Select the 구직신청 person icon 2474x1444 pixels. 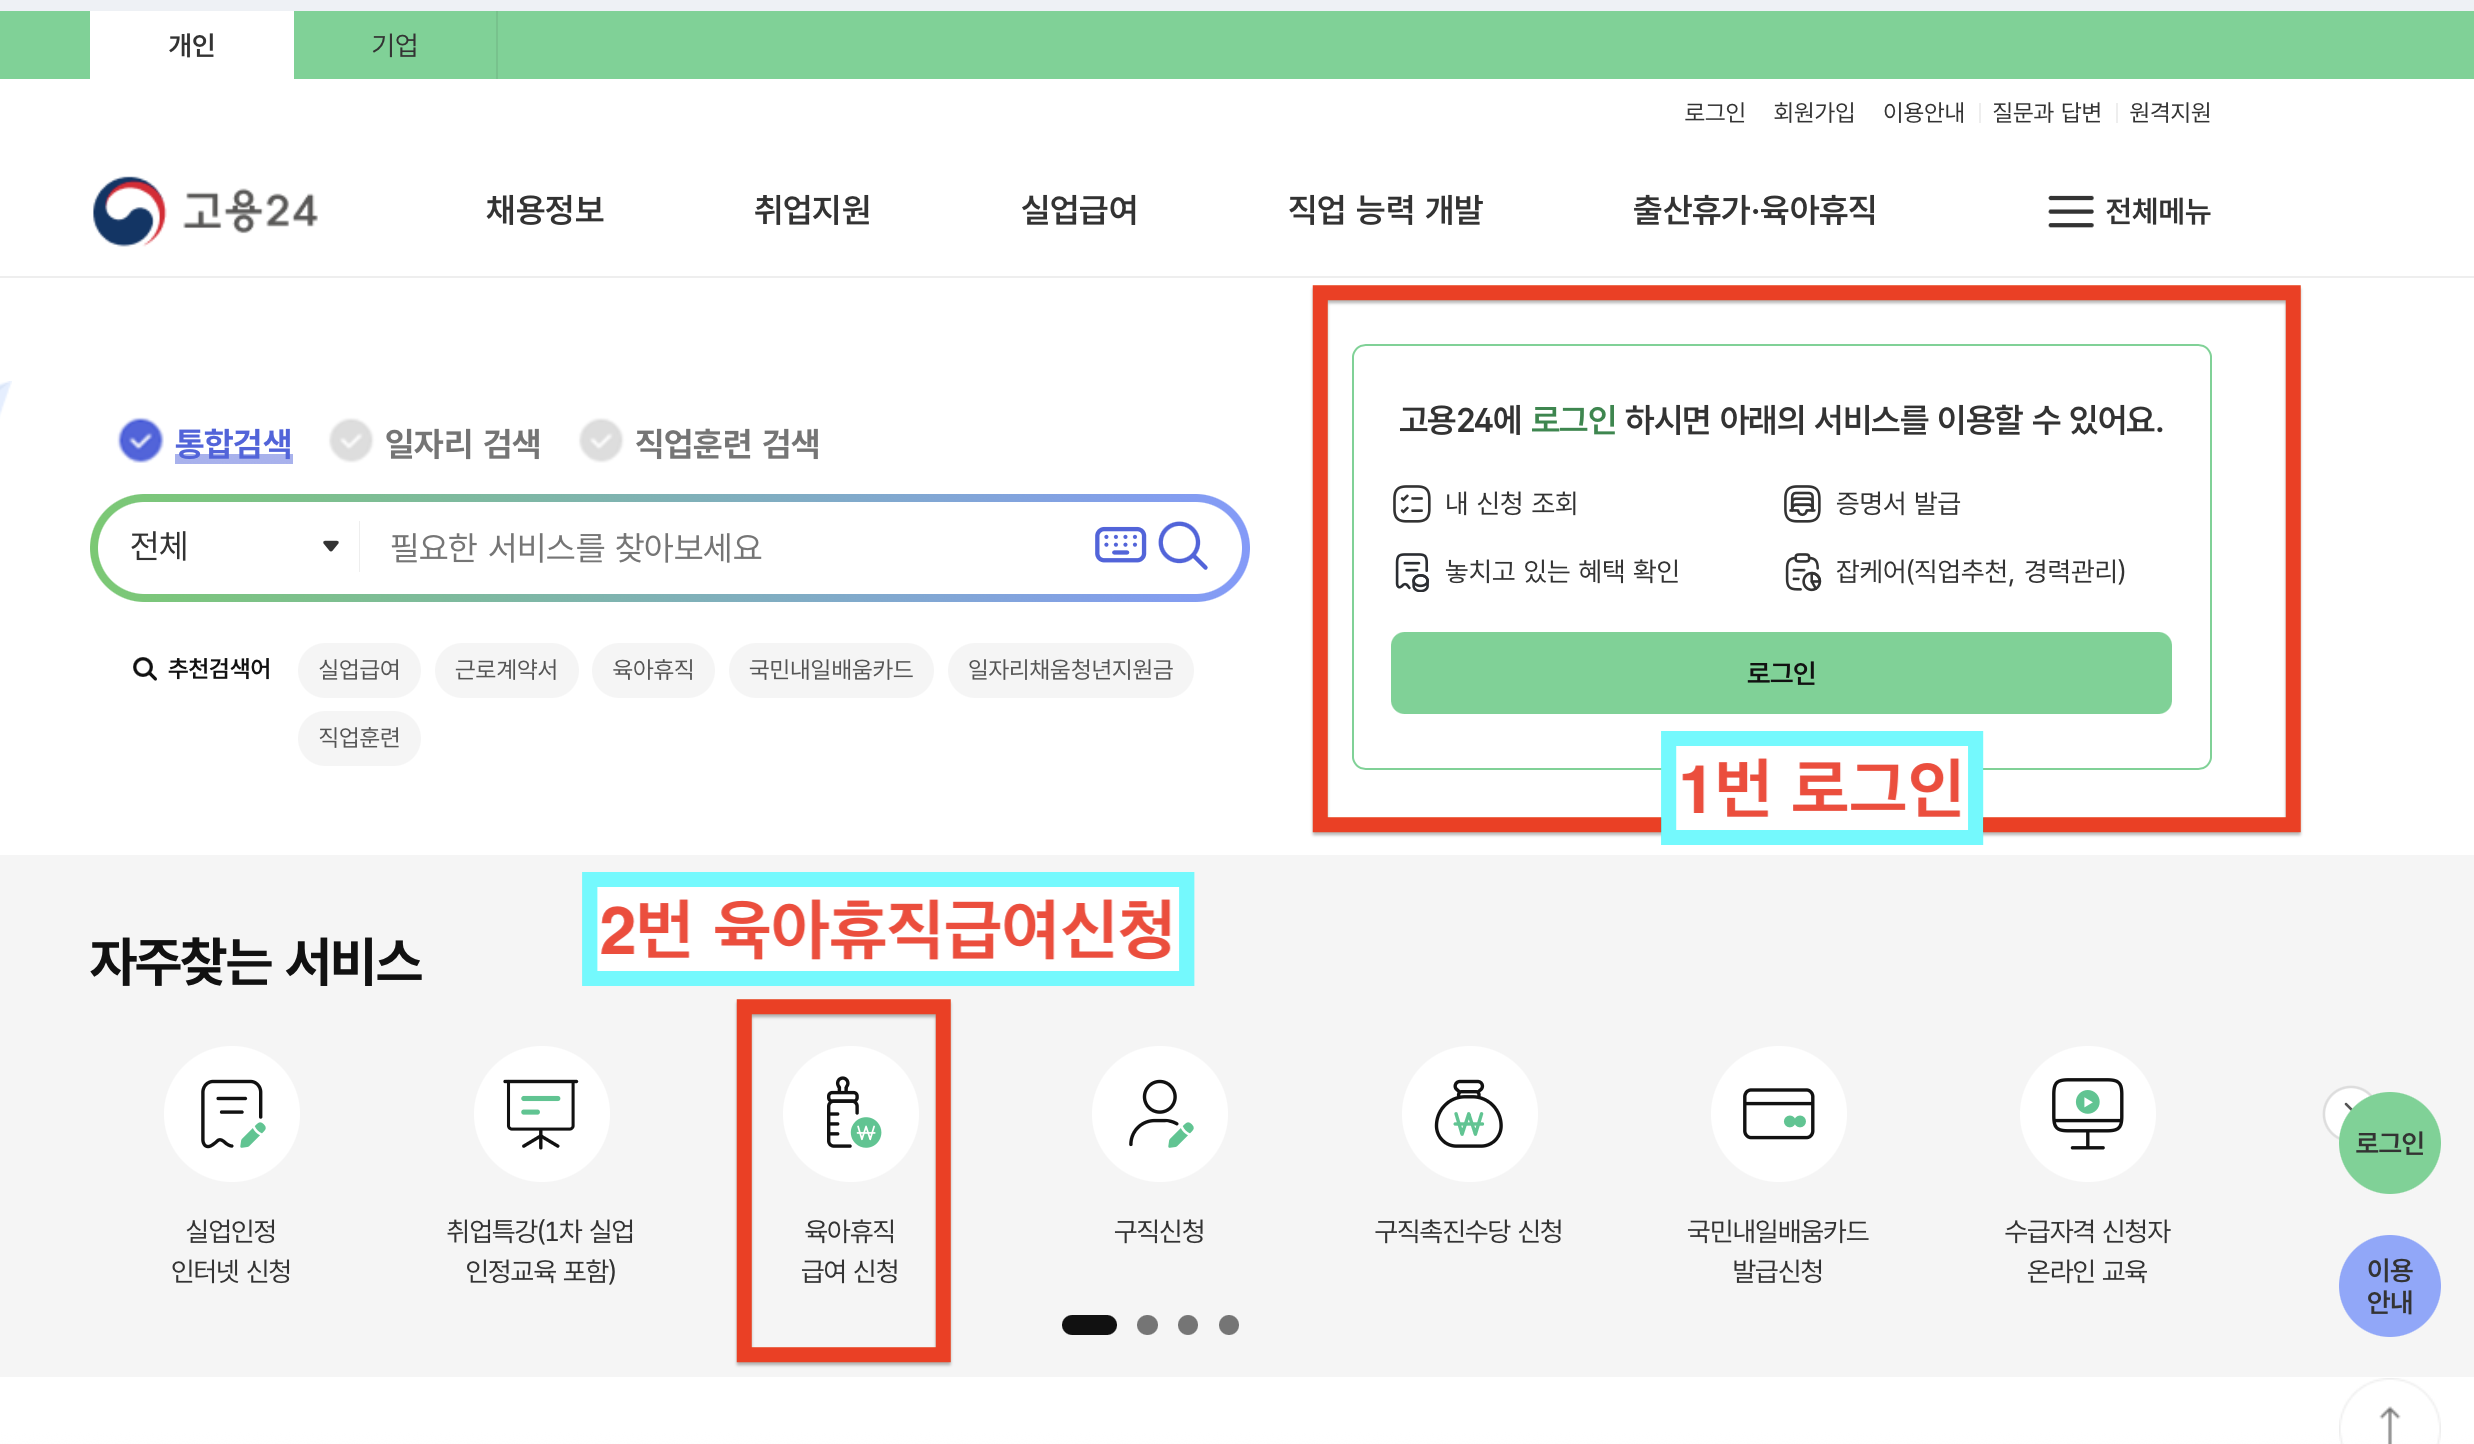coord(1159,1114)
